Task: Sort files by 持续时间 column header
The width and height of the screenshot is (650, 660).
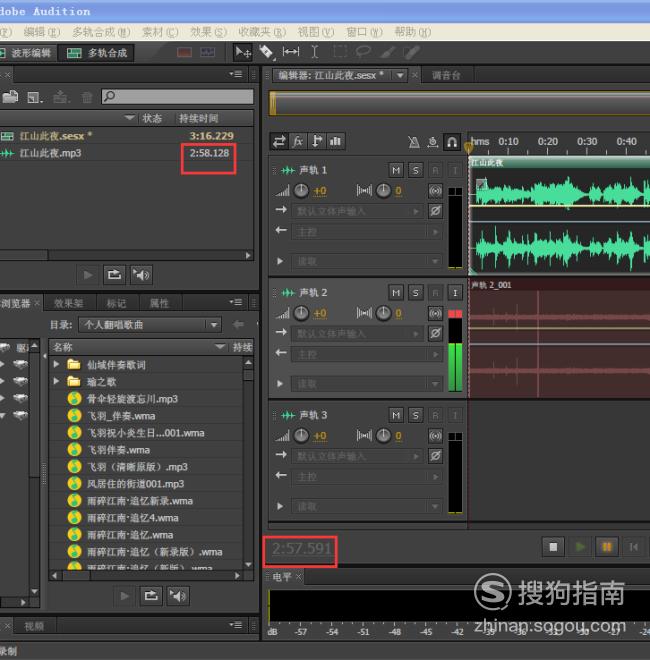Action: 199,118
